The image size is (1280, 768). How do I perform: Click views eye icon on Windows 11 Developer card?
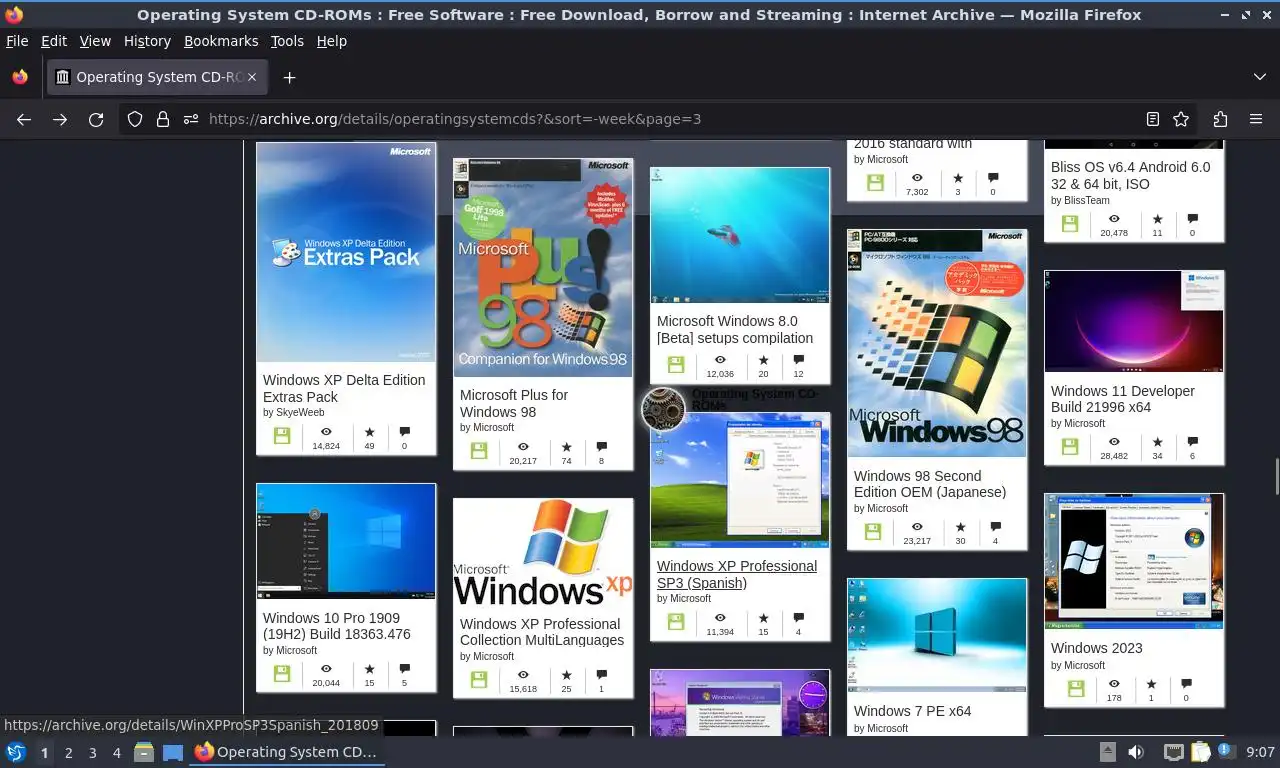tap(1113, 442)
